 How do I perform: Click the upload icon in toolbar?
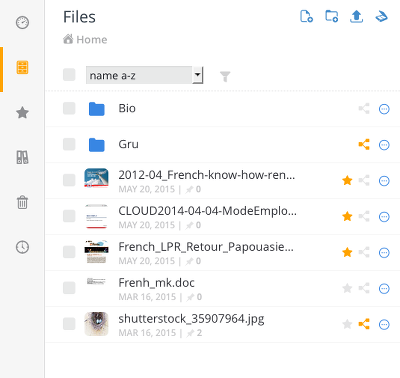coord(356,16)
